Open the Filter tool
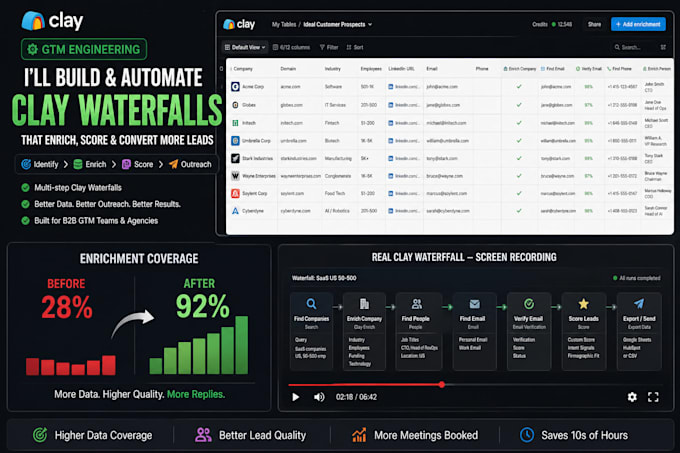This screenshot has width=680, height=453. click(329, 47)
